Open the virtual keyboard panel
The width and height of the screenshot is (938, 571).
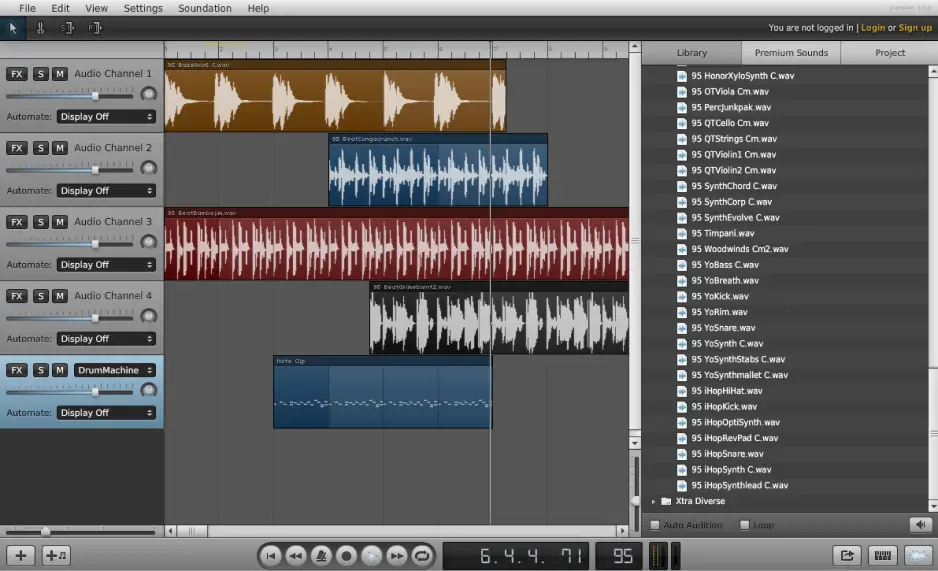[883, 556]
